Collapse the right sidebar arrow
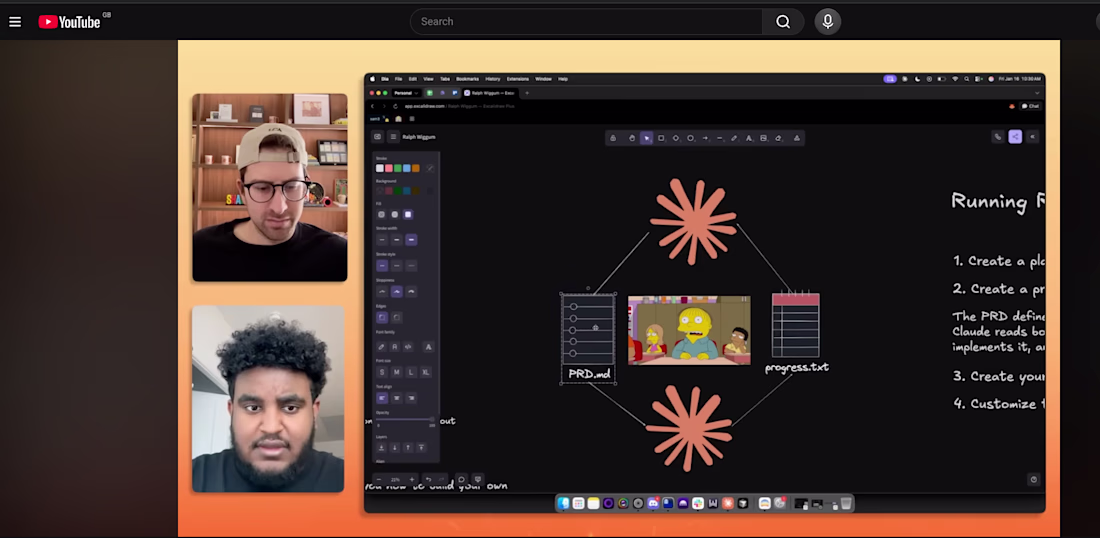1100x538 pixels. (1033, 137)
